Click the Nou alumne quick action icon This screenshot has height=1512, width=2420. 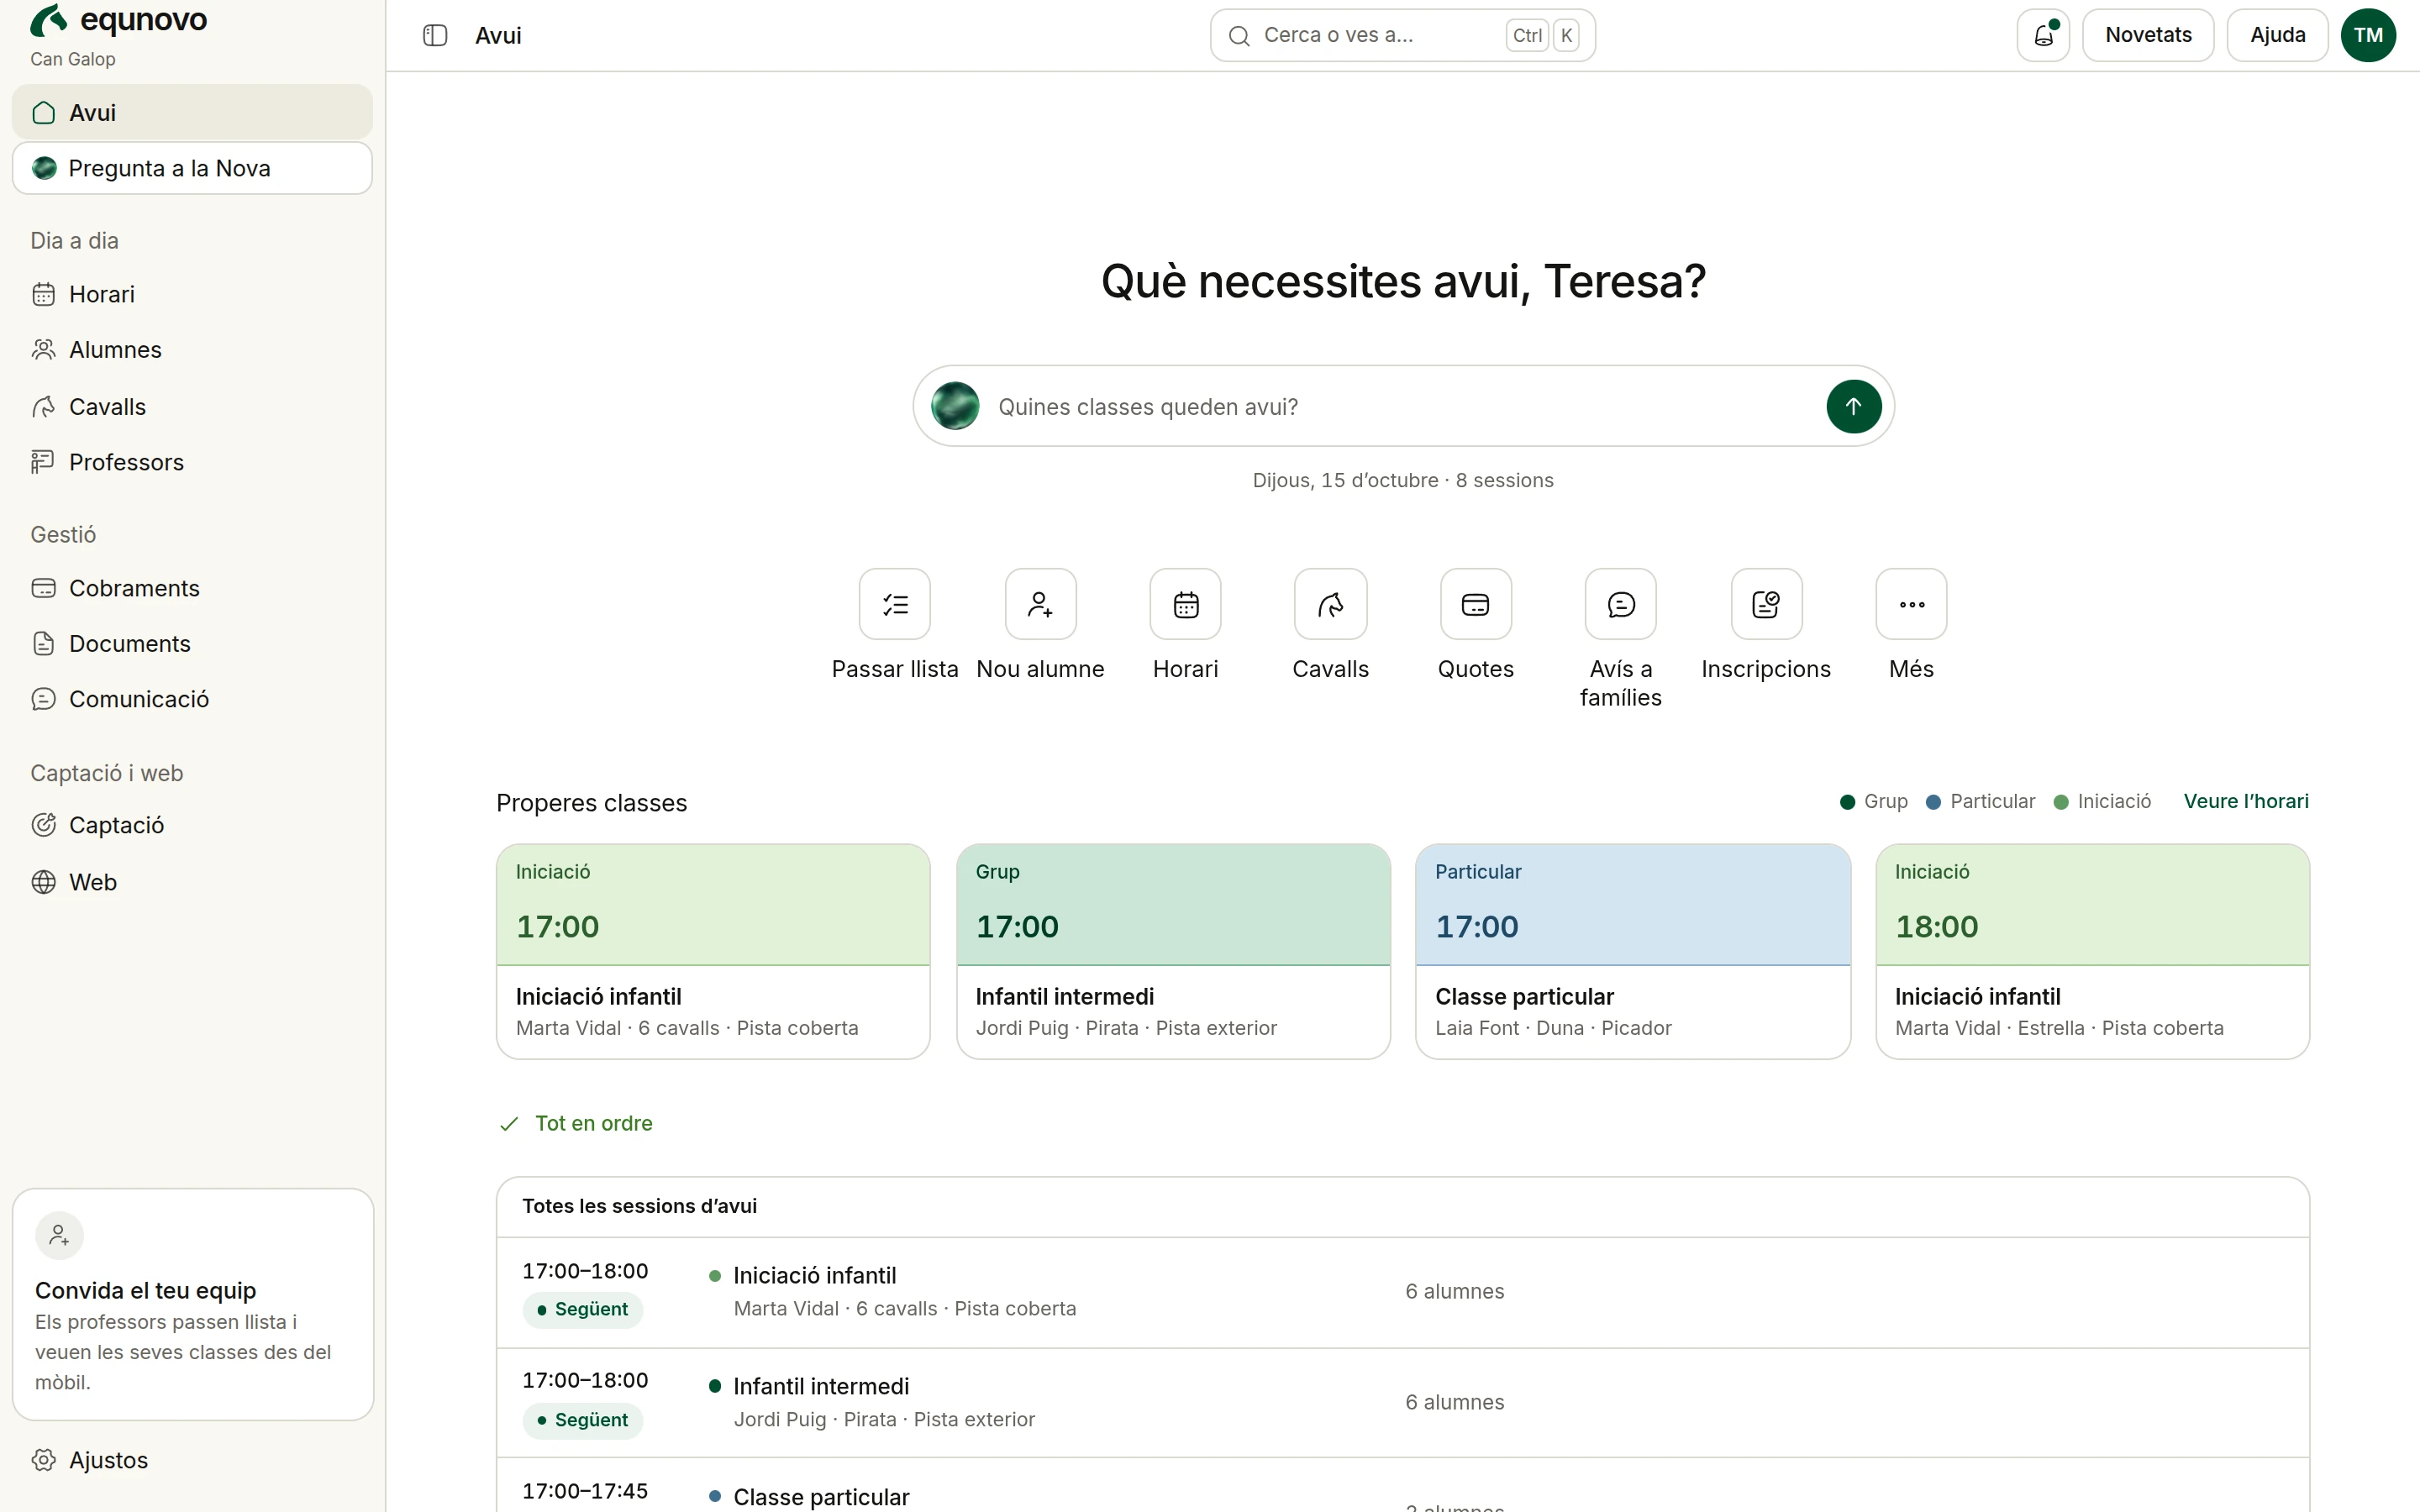[x=1040, y=604]
